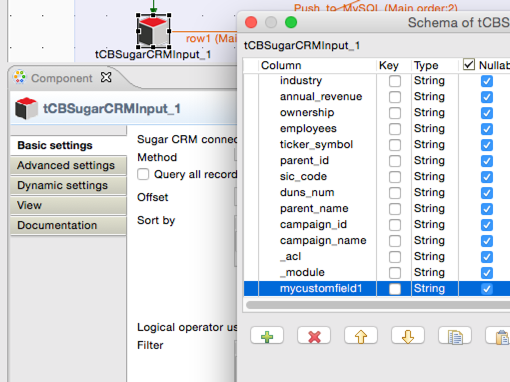The image size is (510, 382).
Task: Click the Column header in schema table
Action: click(318, 65)
